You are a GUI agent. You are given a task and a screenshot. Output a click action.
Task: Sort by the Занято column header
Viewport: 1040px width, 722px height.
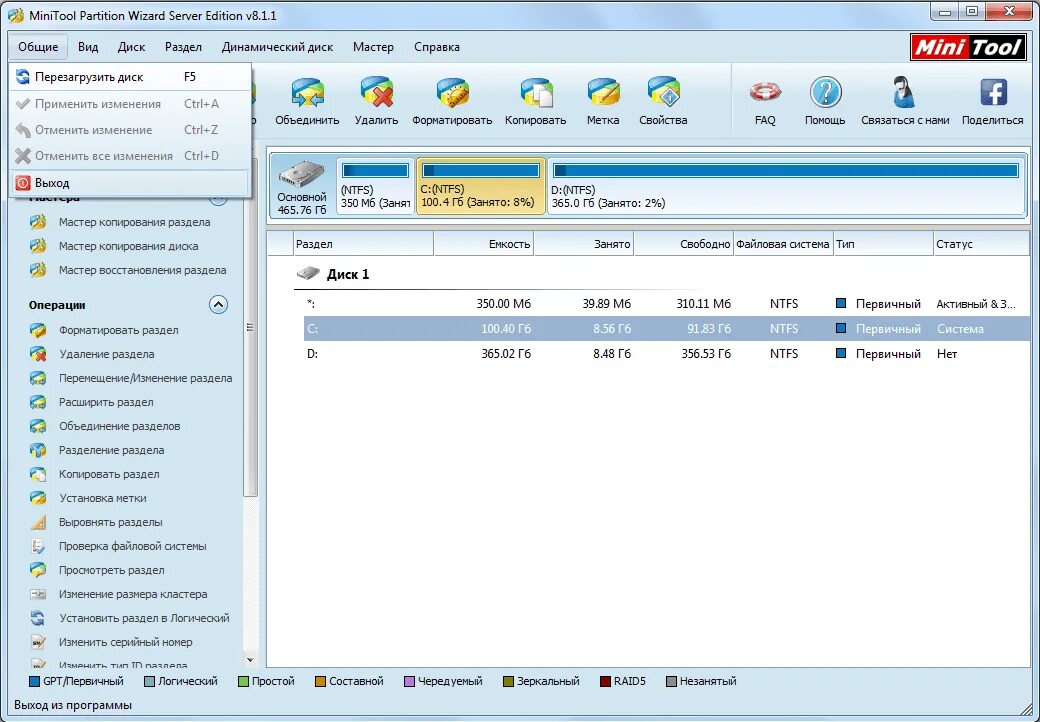point(584,244)
